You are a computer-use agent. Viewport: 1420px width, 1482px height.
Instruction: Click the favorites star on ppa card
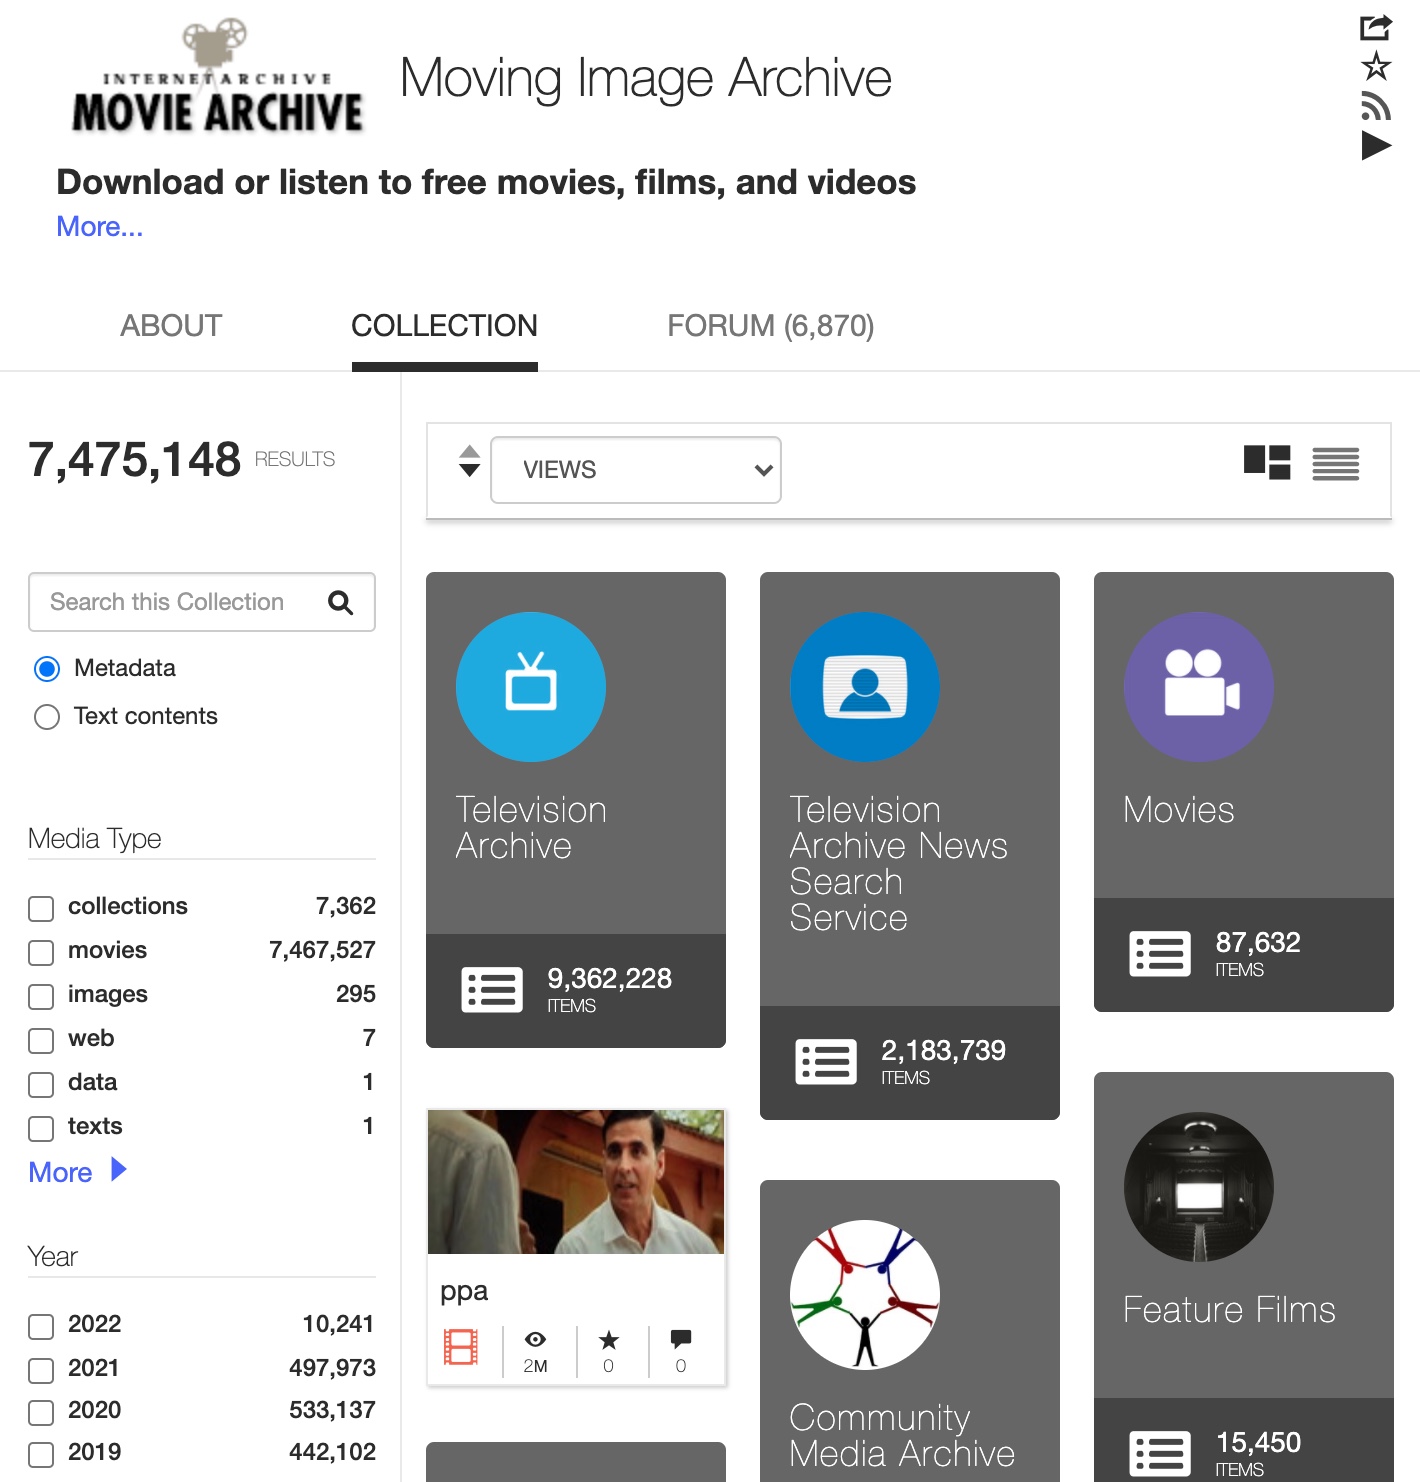coord(608,1340)
